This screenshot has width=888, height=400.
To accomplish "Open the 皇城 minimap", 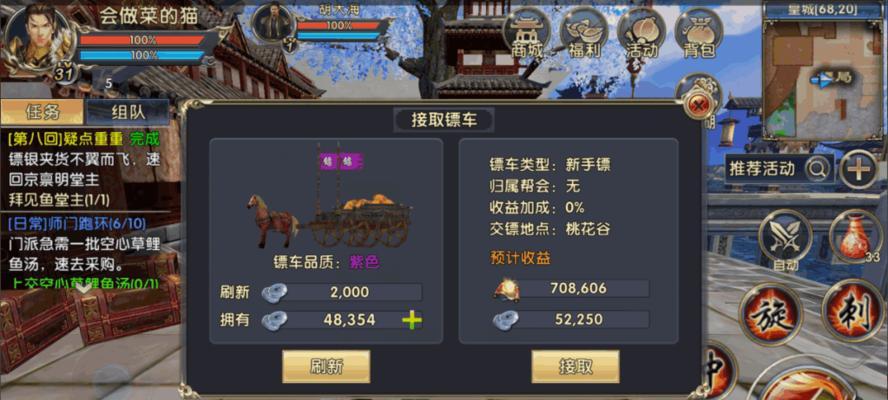I will [x=823, y=72].
